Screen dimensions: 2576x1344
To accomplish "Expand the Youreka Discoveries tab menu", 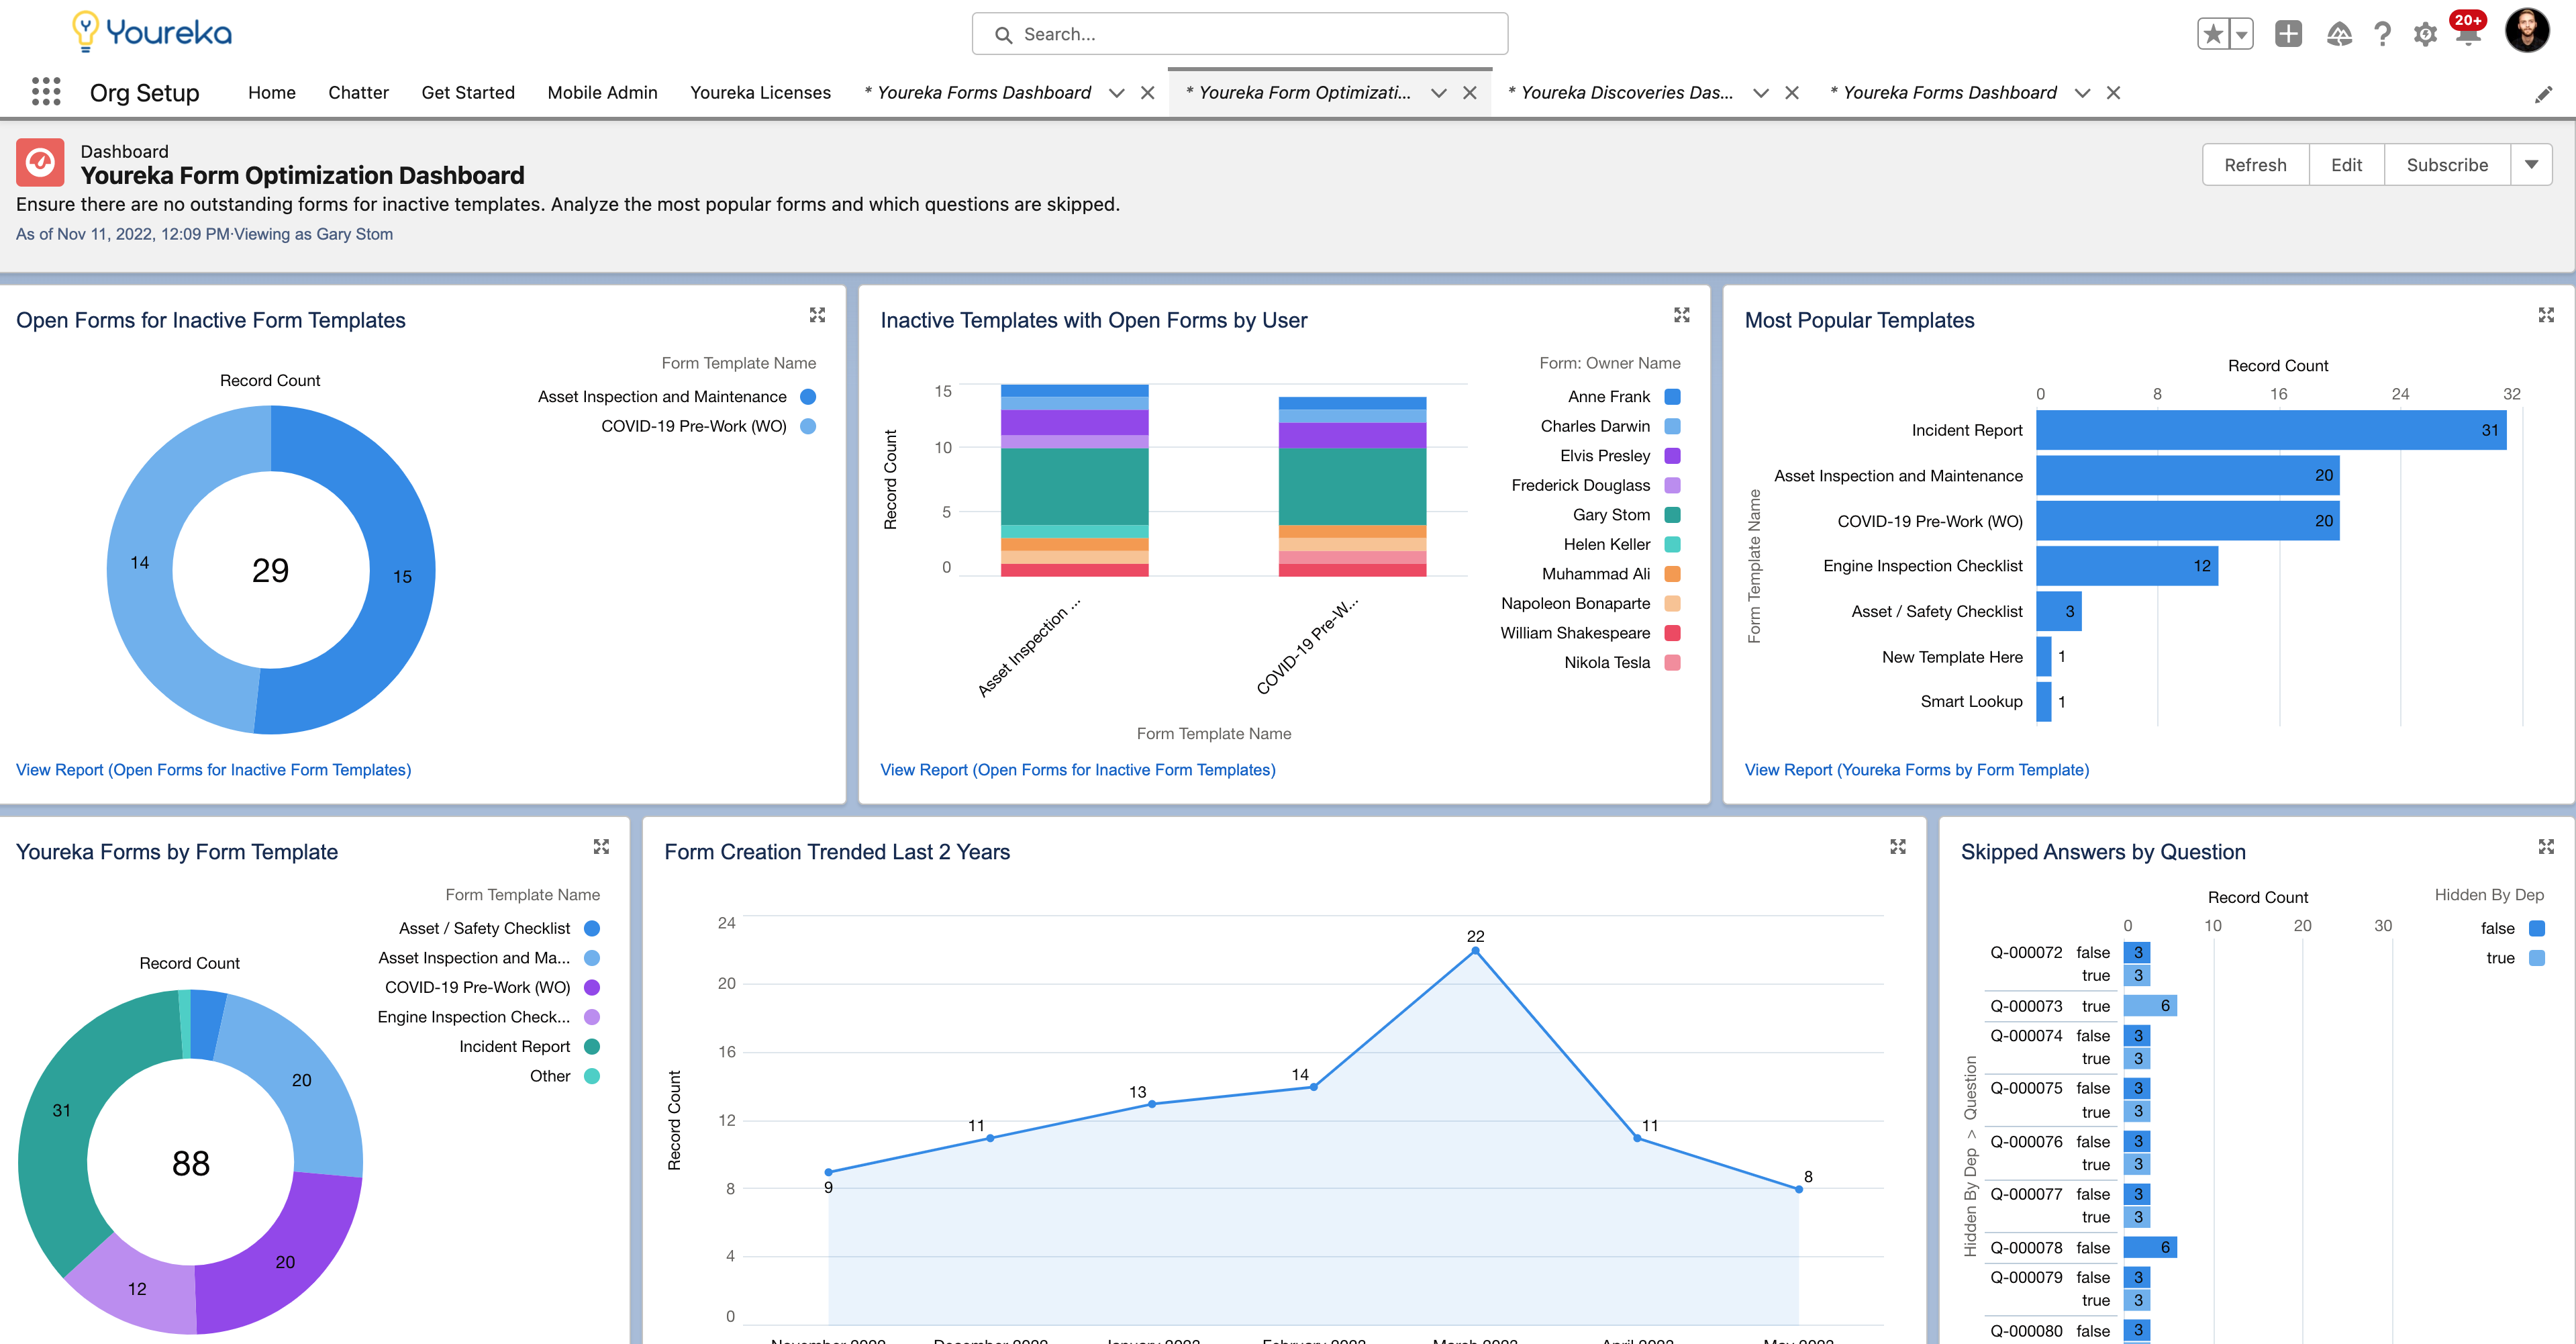I will tap(1760, 93).
